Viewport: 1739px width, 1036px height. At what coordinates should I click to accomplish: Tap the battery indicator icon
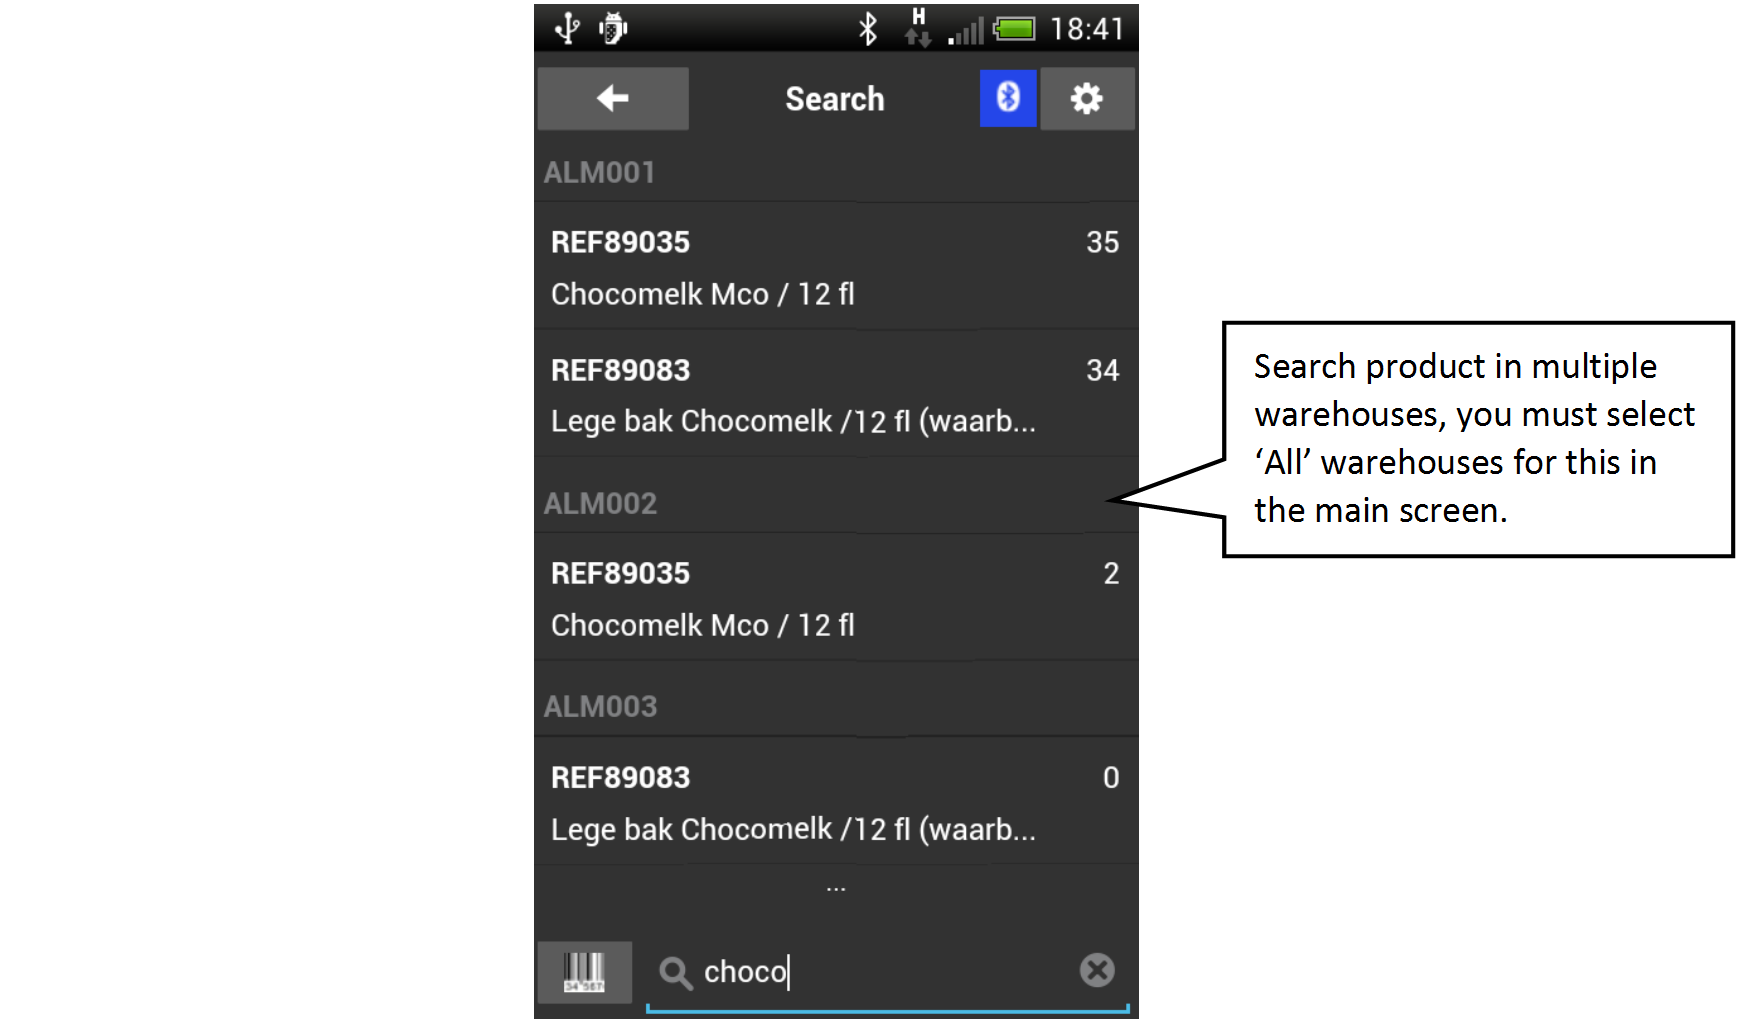pos(1015,29)
